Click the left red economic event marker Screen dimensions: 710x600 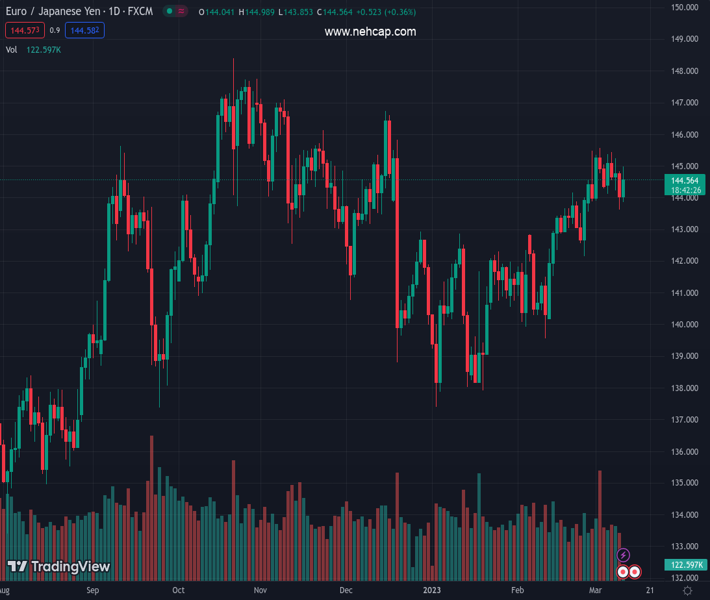point(623,572)
